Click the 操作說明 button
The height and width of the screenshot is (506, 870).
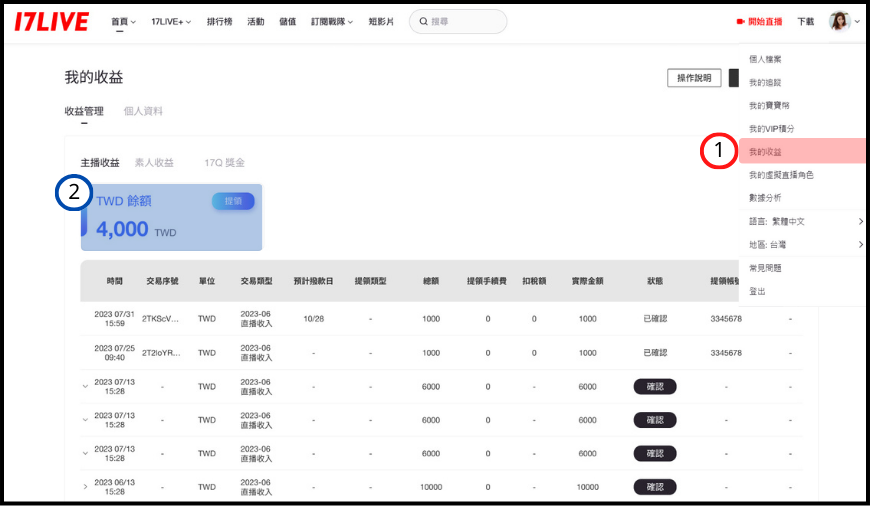click(x=694, y=78)
